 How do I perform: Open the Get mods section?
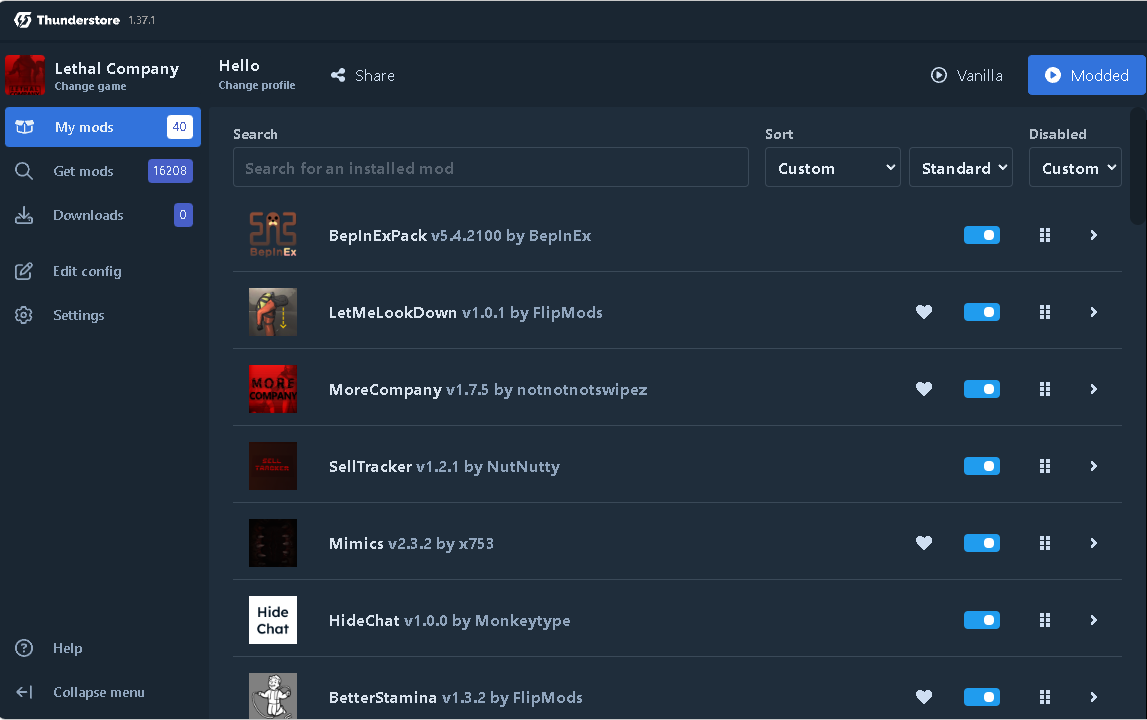click(x=103, y=171)
